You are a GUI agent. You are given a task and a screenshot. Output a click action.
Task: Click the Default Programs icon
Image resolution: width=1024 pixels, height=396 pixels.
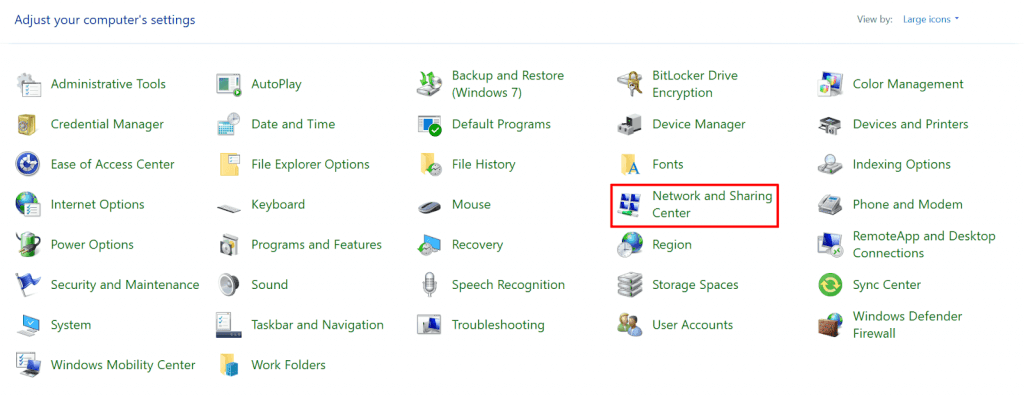pyautogui.click(x=429, y=124)
